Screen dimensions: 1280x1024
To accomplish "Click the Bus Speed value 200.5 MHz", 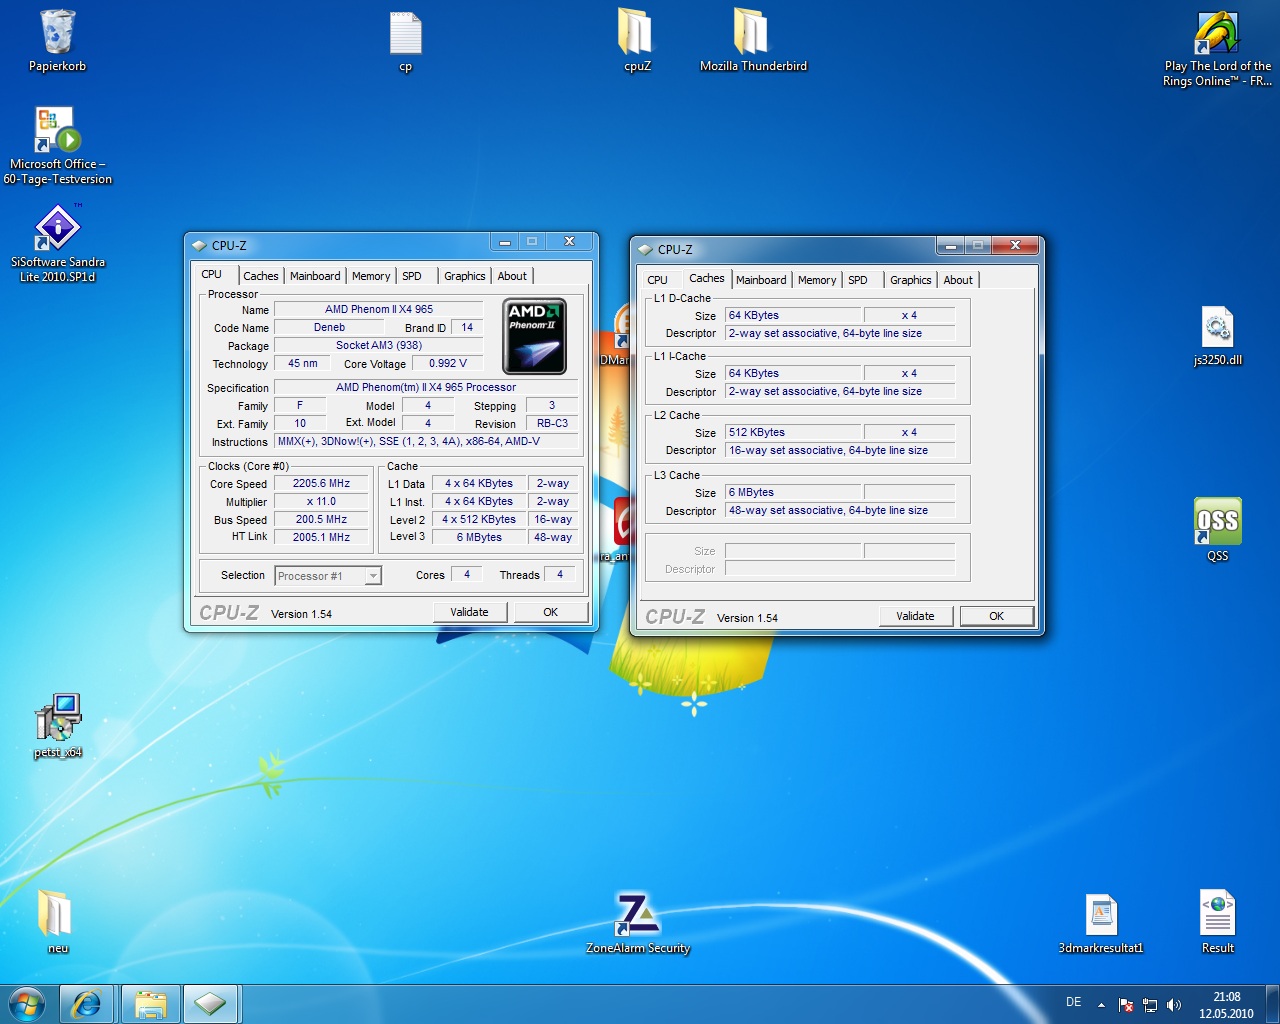I will (x=321, y=520).
